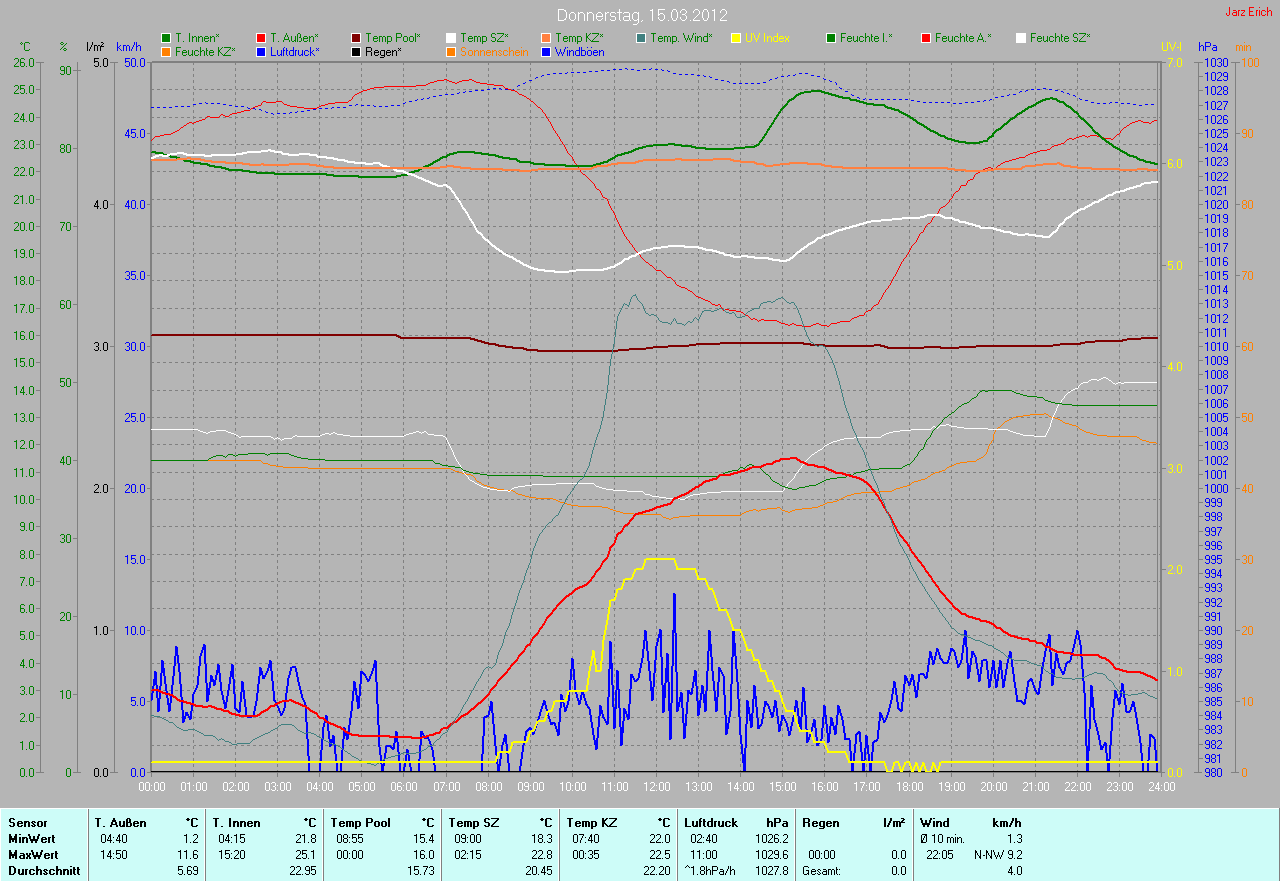1280x881 pixels.
Task: Click the teal Temp. Wind legend swatch
Action: 641,38
